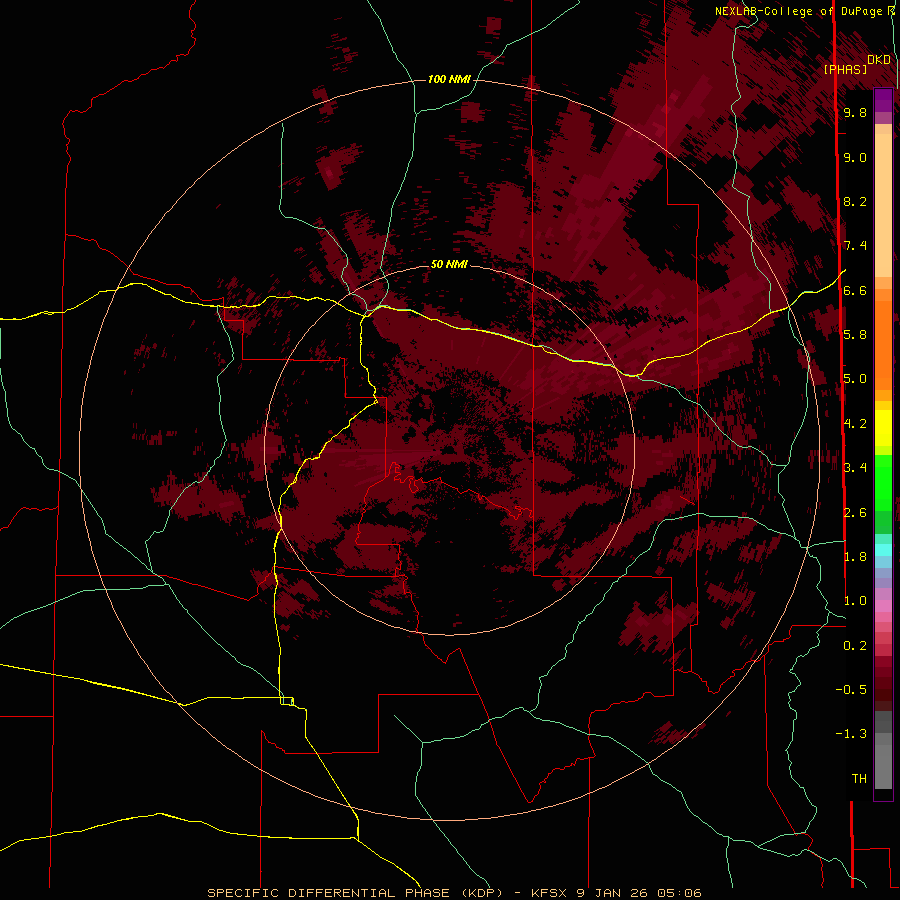Image resolution: width=900 pixels, height=900 pixels.
Task: Select the 9.0 value on color scale
Action: pyautogui.click(x=855, y=157)
